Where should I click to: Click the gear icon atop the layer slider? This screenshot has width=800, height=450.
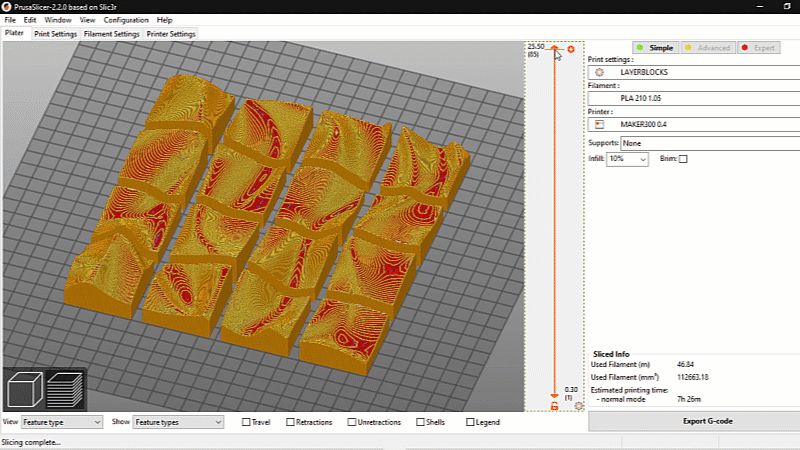pyautogui.click(x=571, y=49)
